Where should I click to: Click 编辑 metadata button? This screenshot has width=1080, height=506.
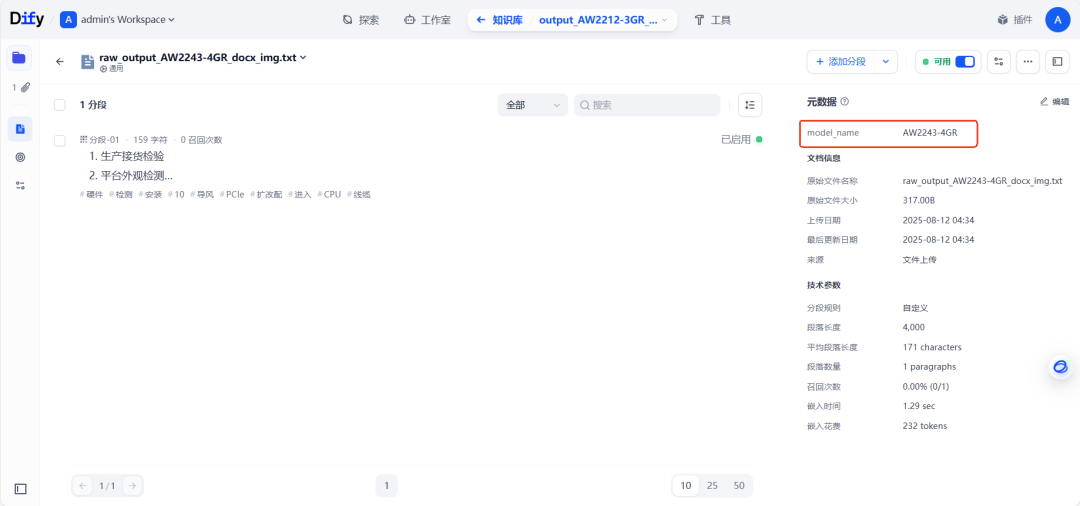click(x=1055, y=102)
